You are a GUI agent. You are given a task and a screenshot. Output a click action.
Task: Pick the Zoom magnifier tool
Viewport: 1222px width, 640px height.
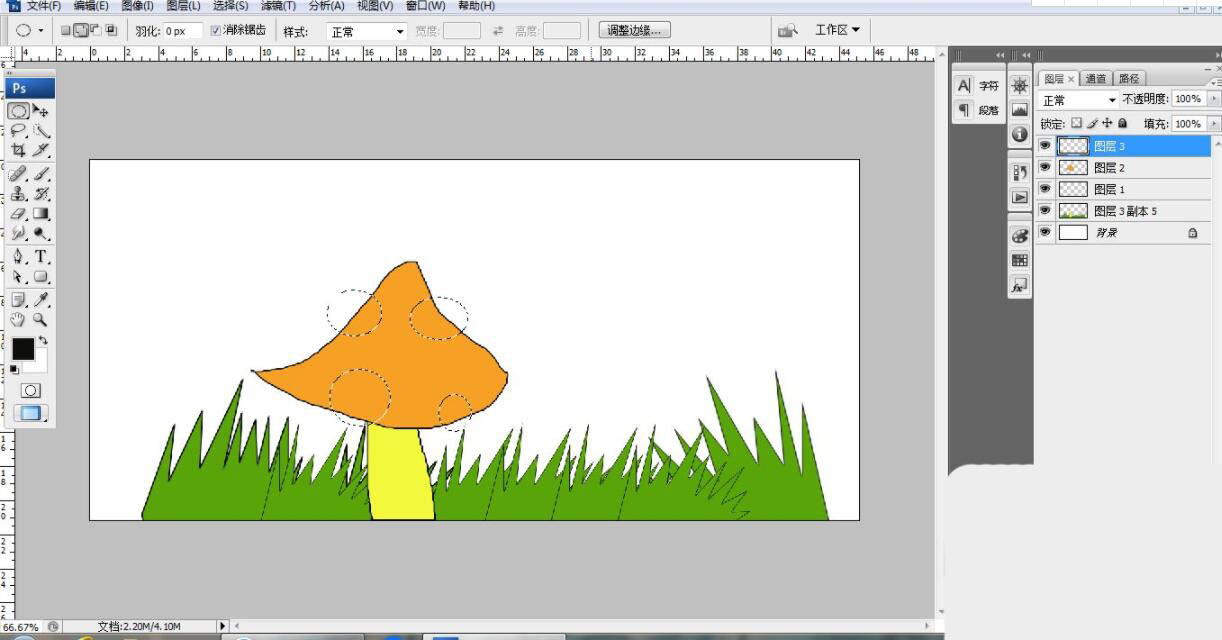[41, 320]
